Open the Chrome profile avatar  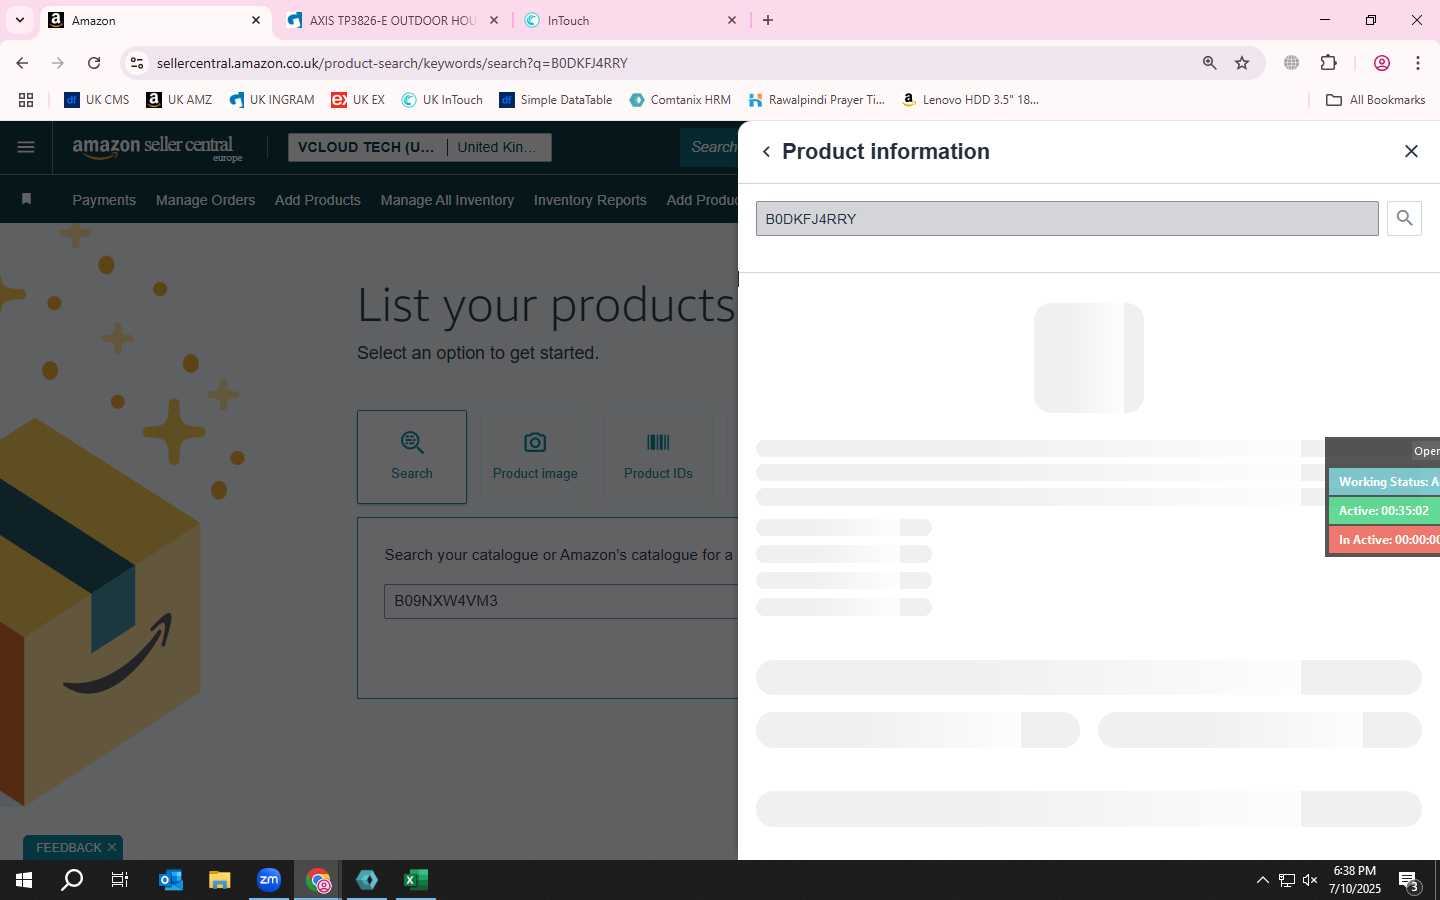click(x=1382, y=63)
